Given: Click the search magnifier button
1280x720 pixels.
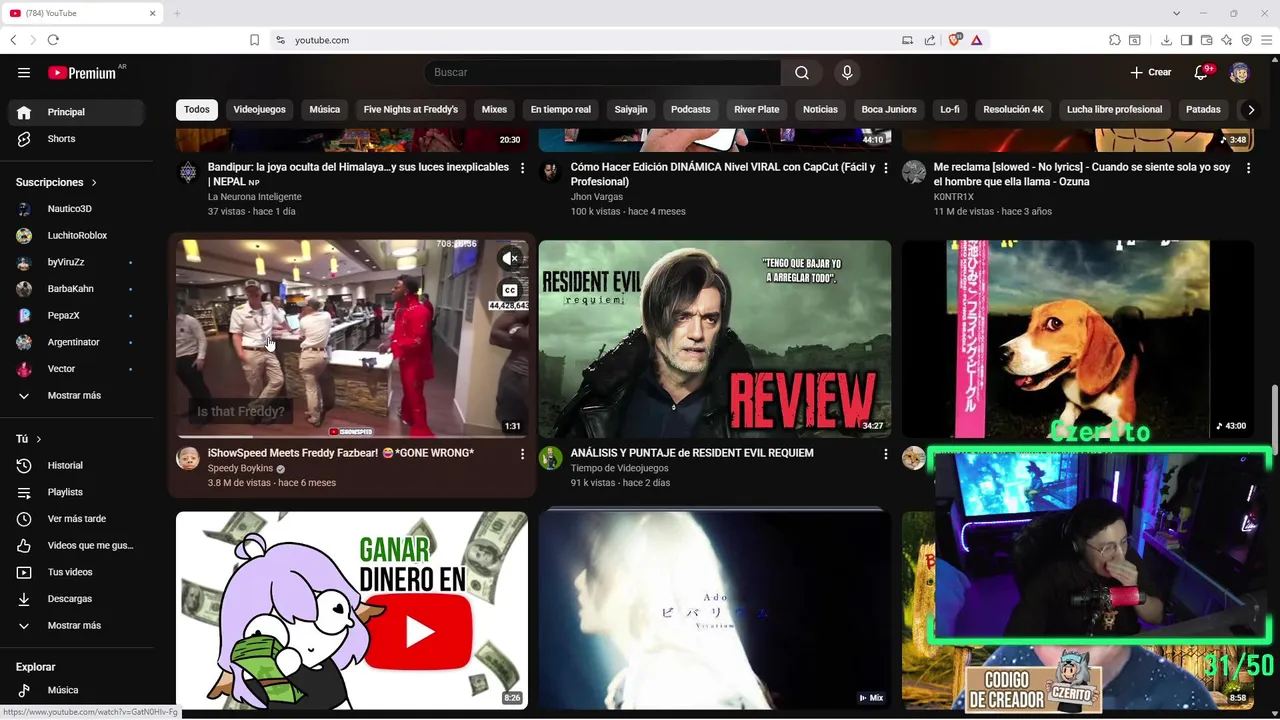Looking at the screenshot, I should [x=802, y=72].
